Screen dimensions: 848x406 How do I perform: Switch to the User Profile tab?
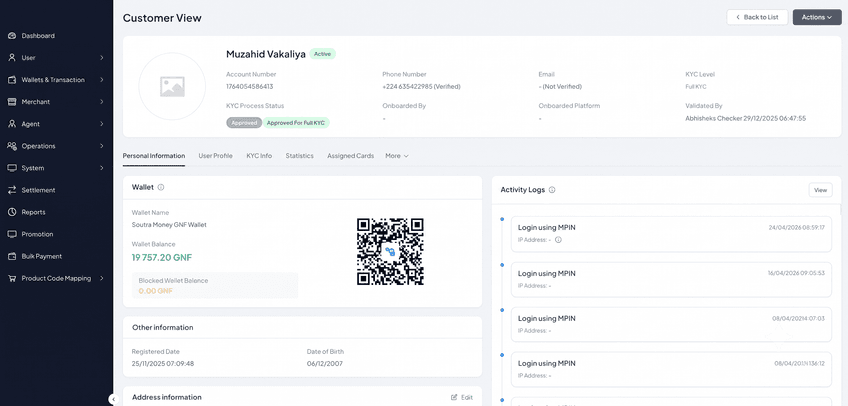215,156
